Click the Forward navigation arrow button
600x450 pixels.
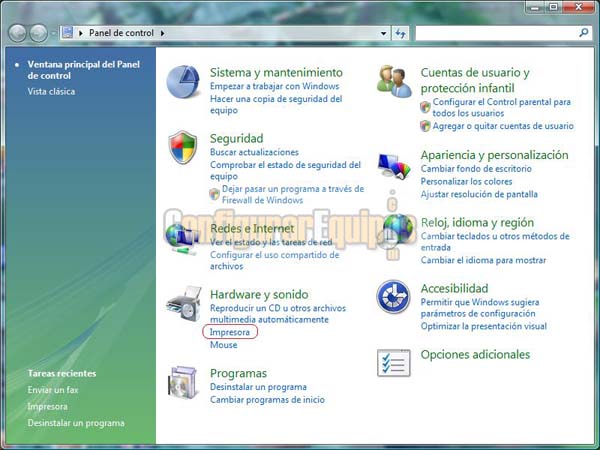pos(39,33)
